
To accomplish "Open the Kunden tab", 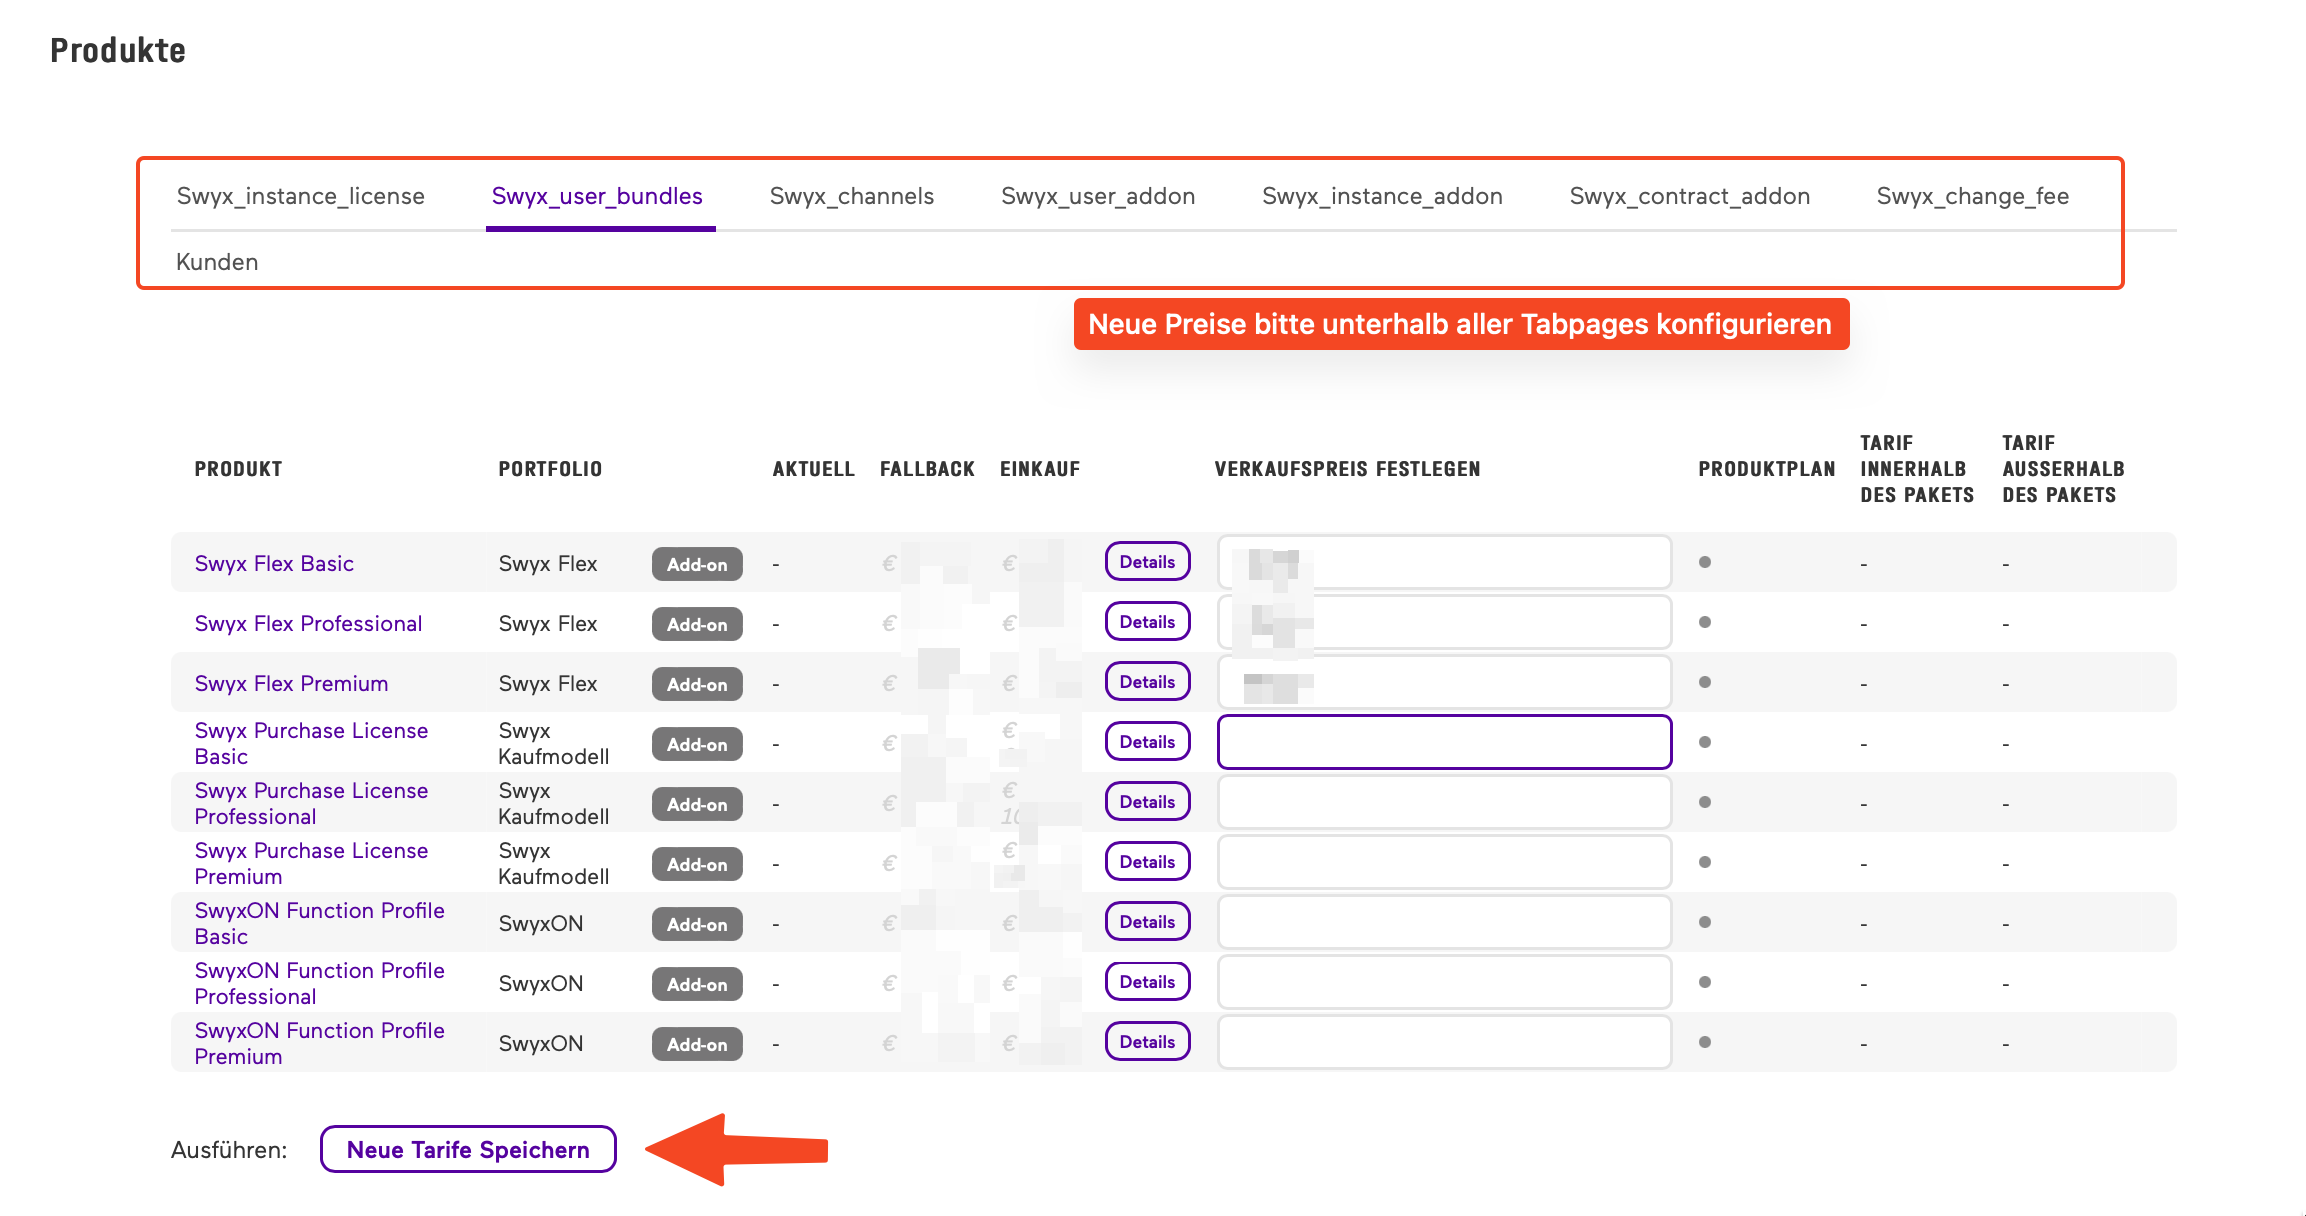I will tap(217, 262).
